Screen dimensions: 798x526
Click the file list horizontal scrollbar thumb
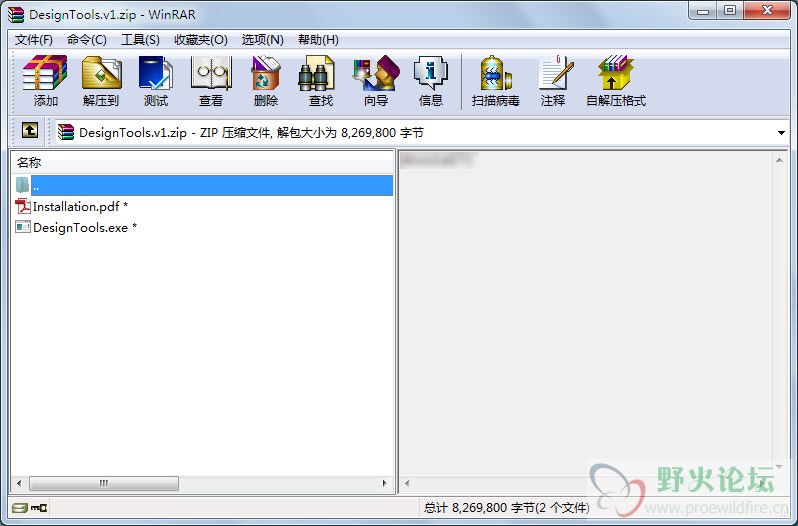[104, 483]
